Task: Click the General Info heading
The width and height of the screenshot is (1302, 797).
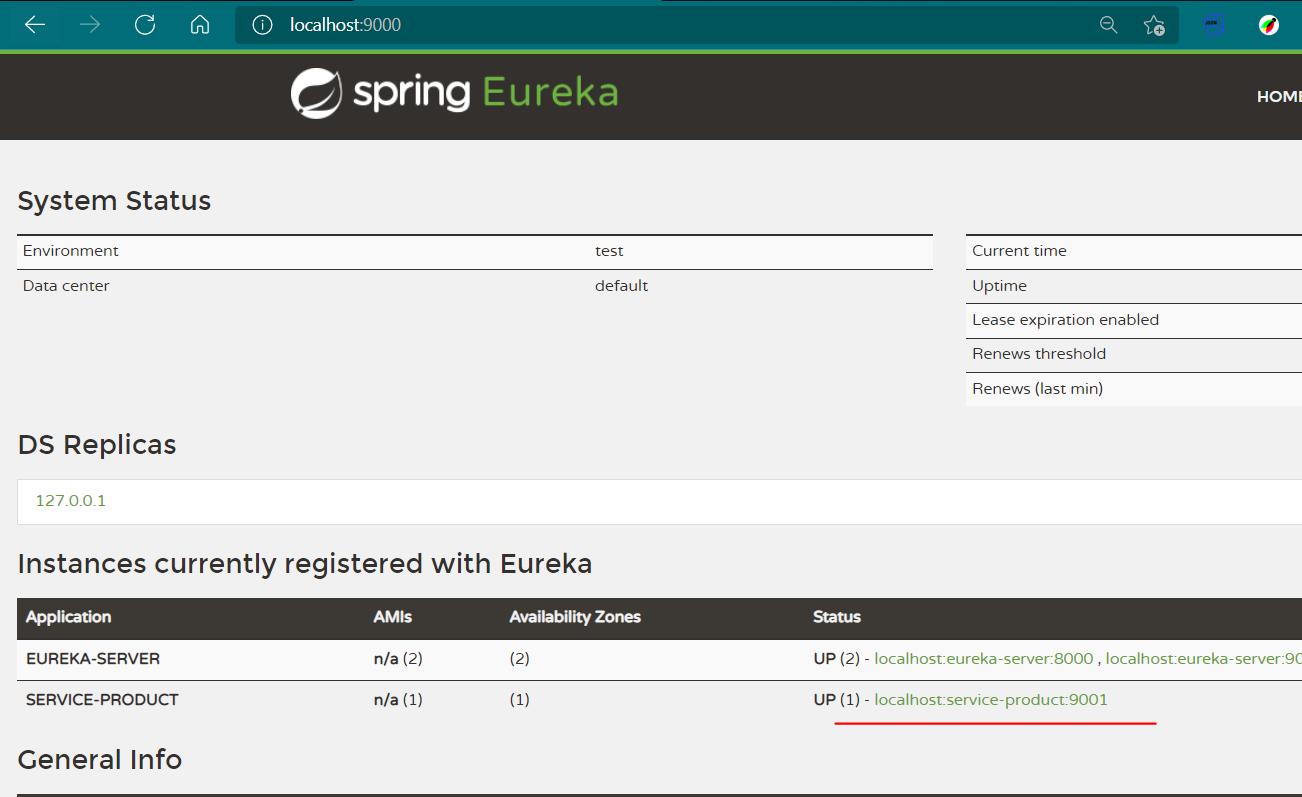Action: 100,760
